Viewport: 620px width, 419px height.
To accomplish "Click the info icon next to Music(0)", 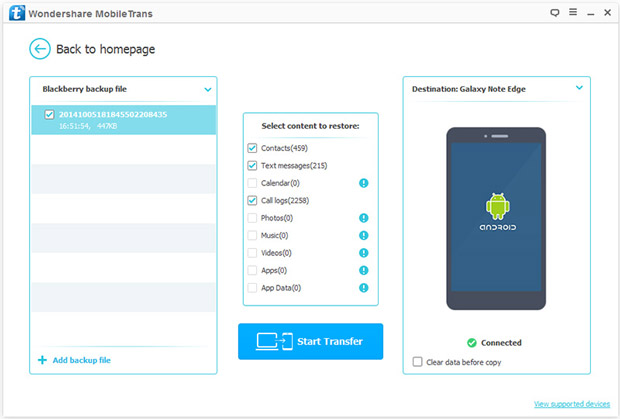I will pos(363,236).
